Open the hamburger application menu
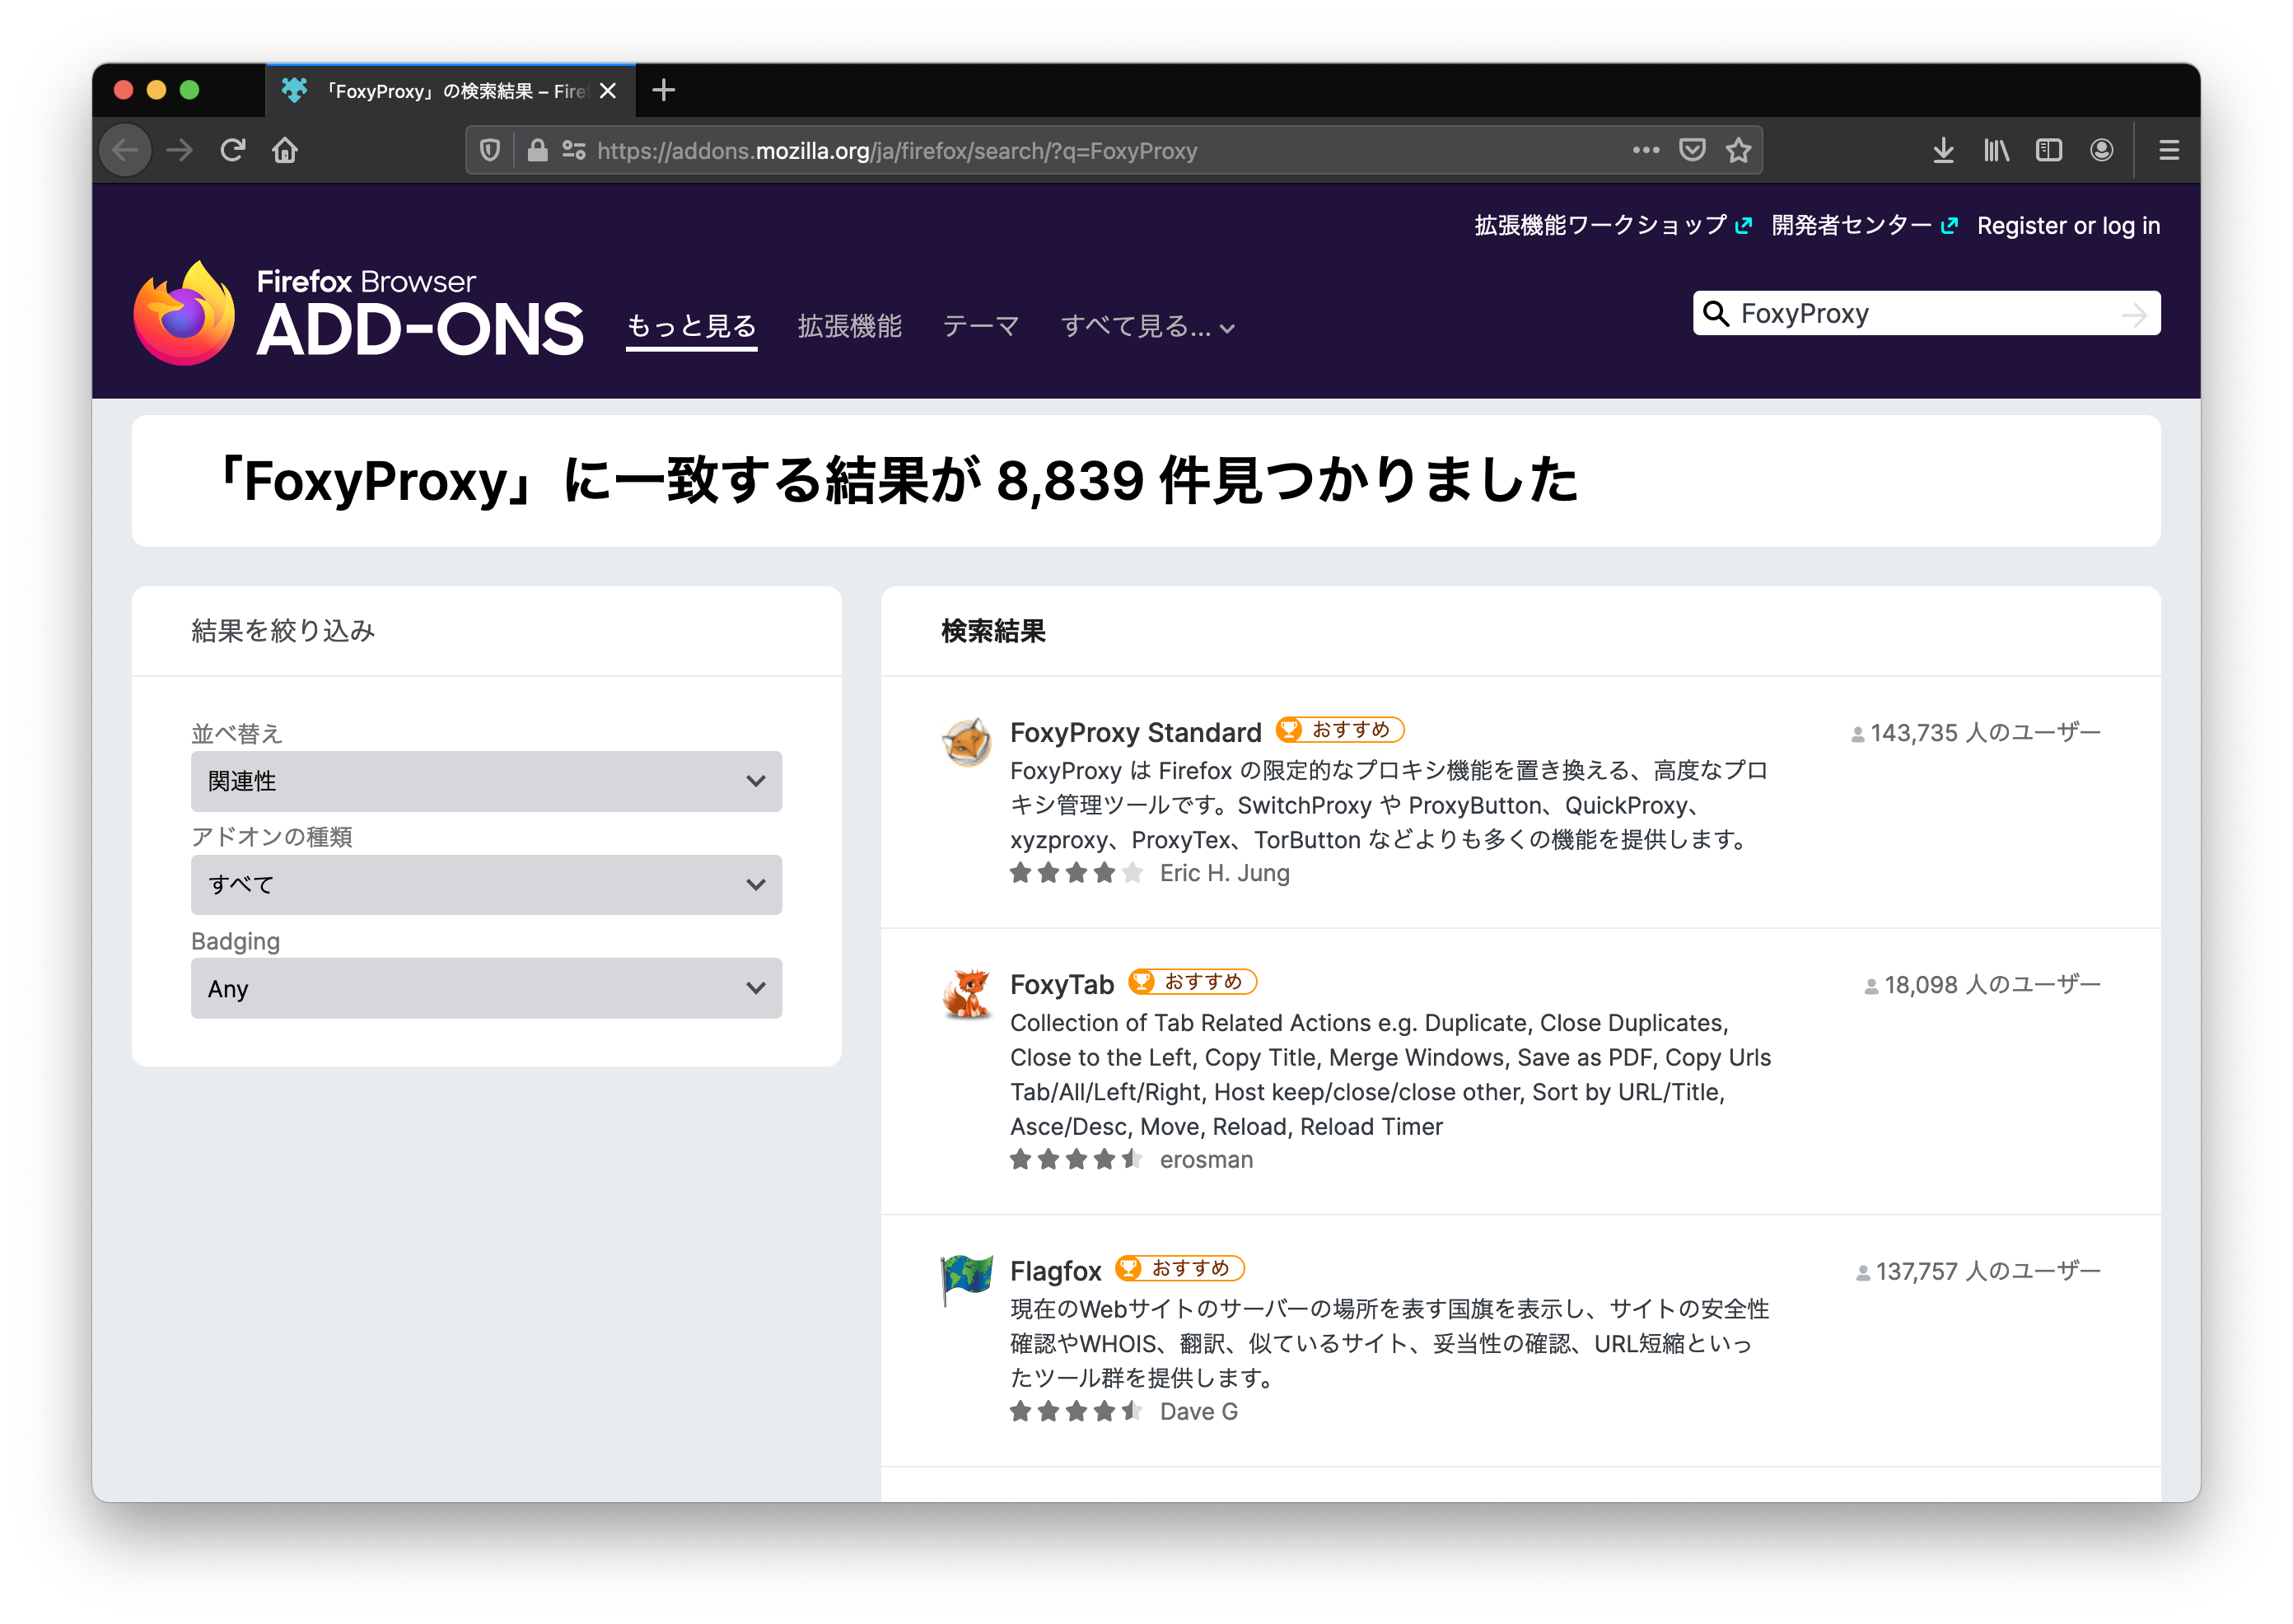 2169,151
